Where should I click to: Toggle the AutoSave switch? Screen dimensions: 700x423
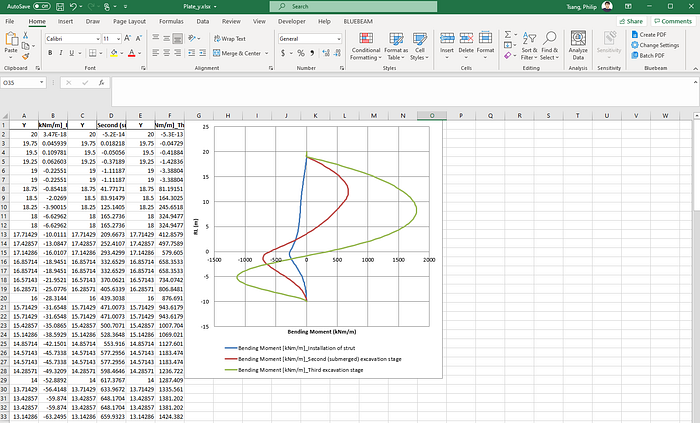tap(42, 6)
